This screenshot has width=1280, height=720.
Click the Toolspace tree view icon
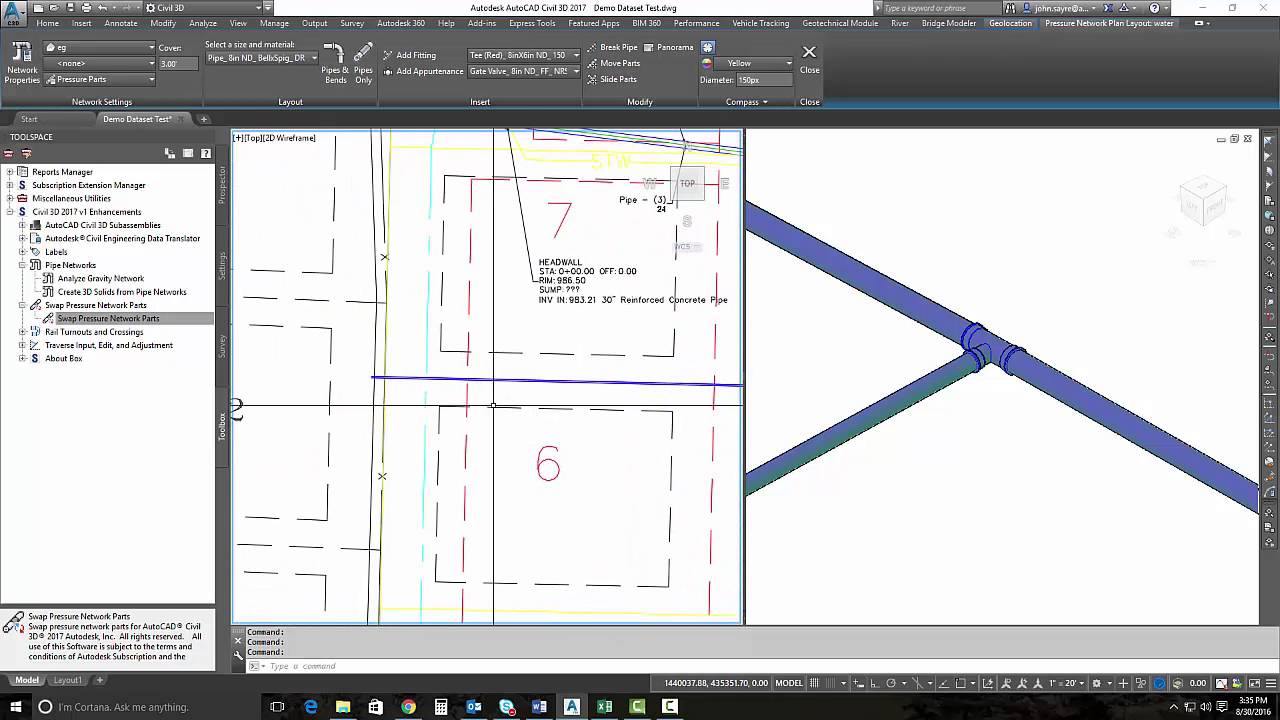(170, 153)
